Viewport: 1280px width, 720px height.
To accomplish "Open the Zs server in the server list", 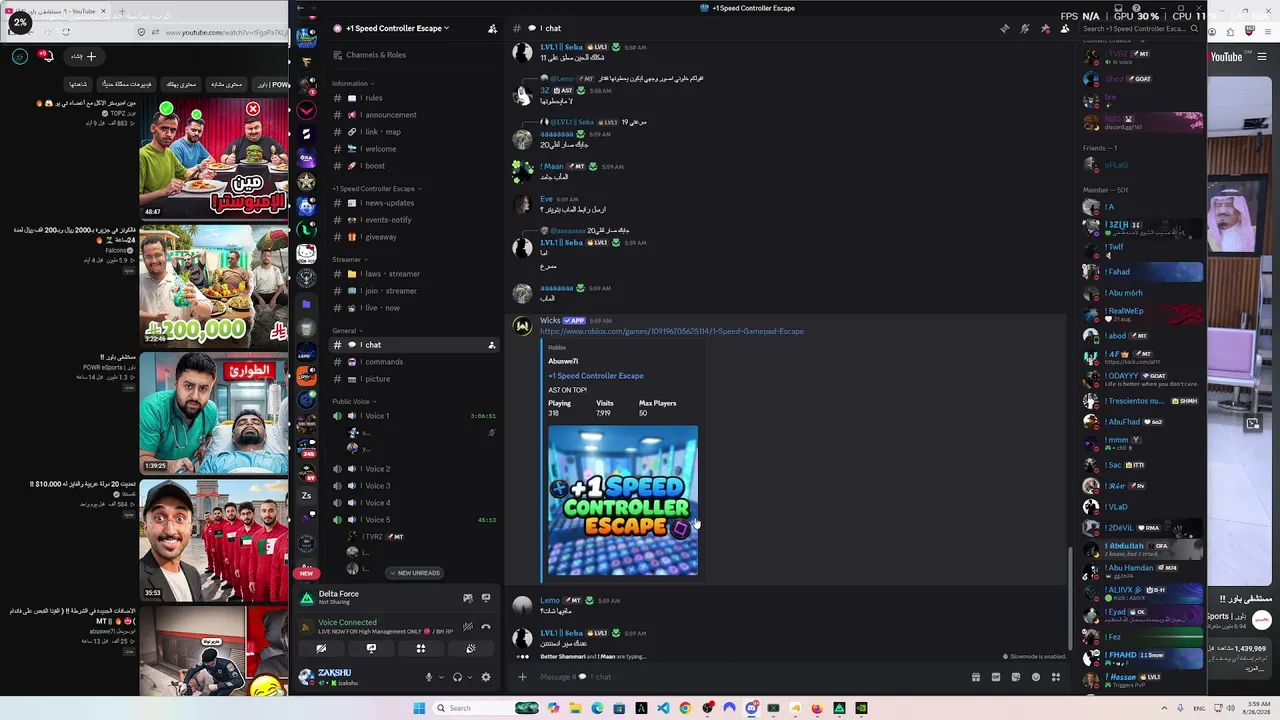I will point(307,496).
